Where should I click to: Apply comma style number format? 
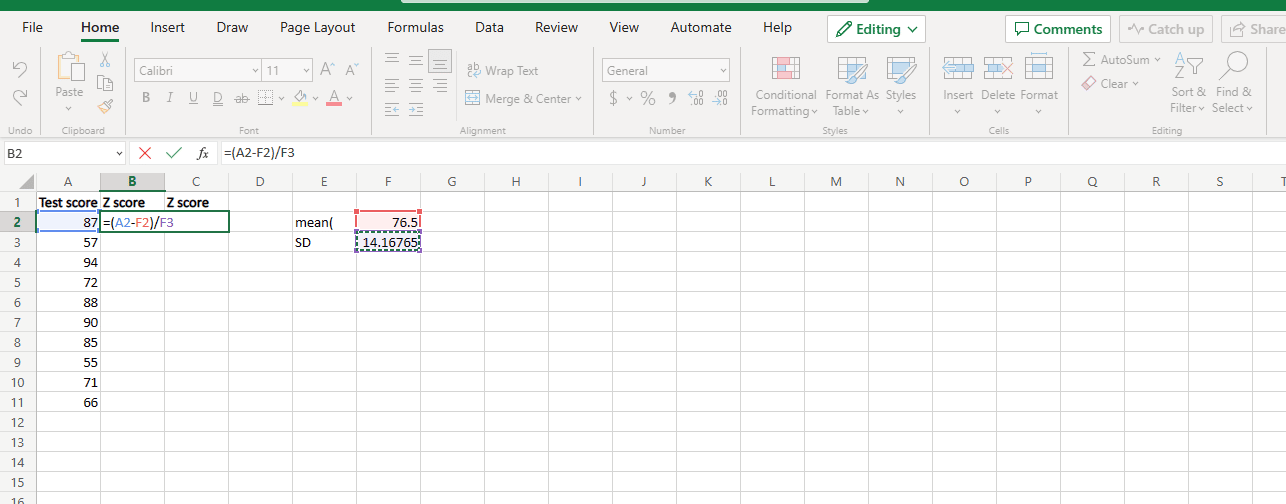tap(672, 98)
